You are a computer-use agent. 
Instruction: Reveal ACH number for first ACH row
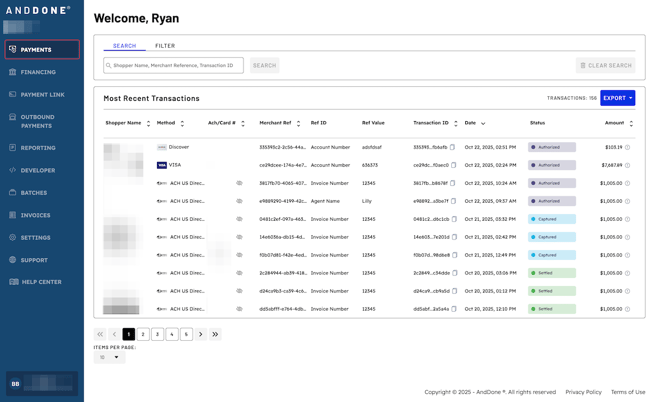[x=239, y=183]
